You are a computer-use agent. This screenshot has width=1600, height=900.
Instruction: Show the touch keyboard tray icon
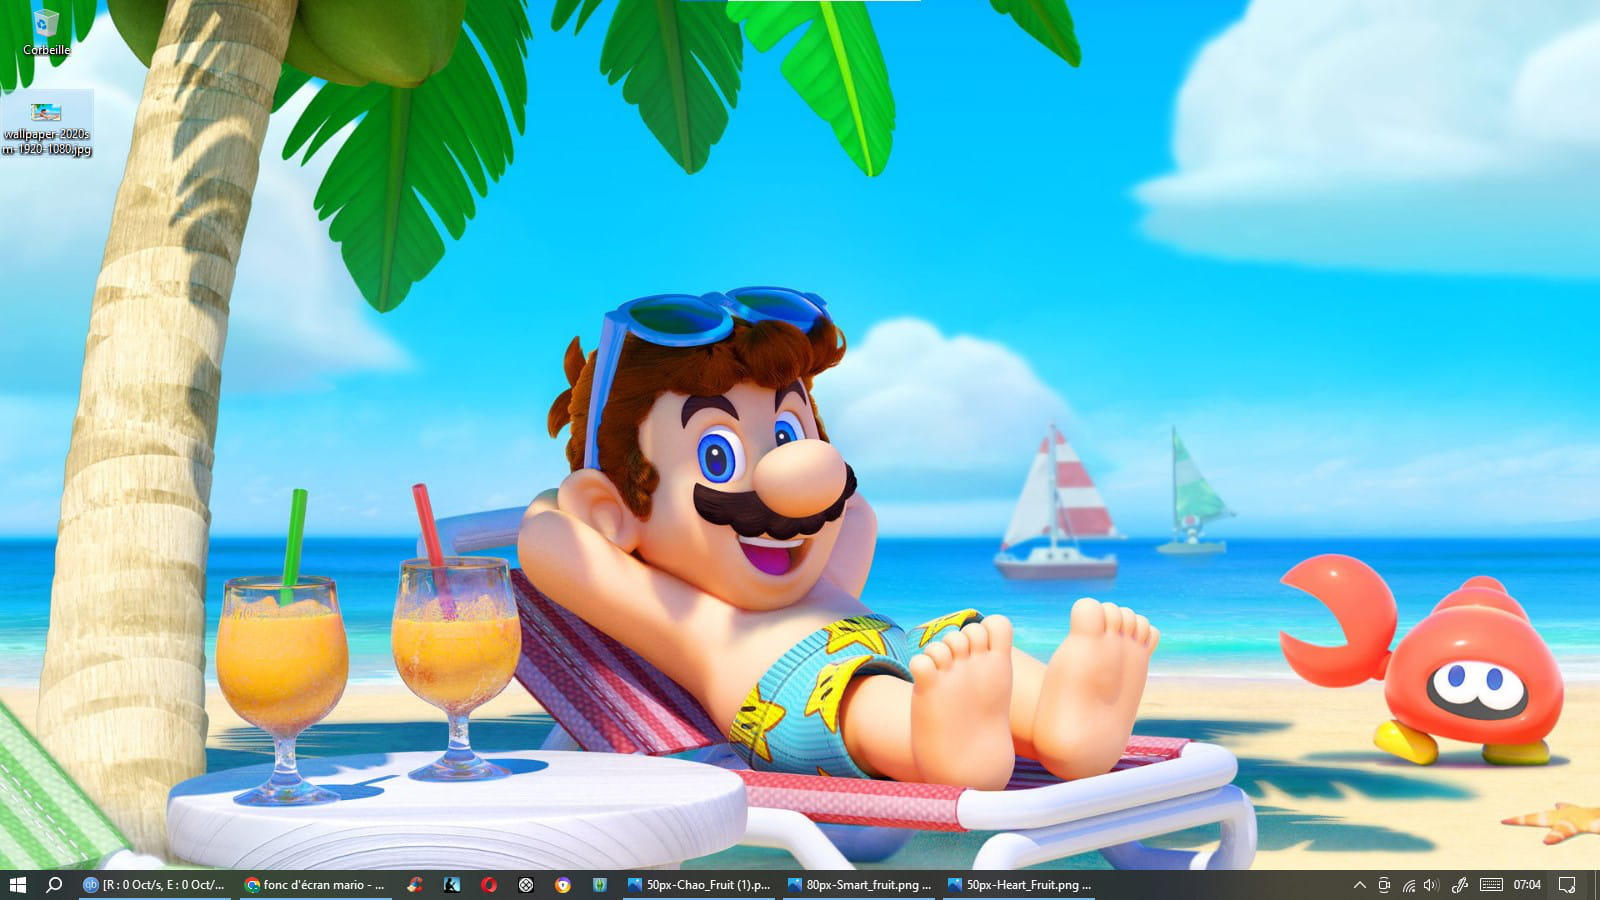pos(1491,884)
